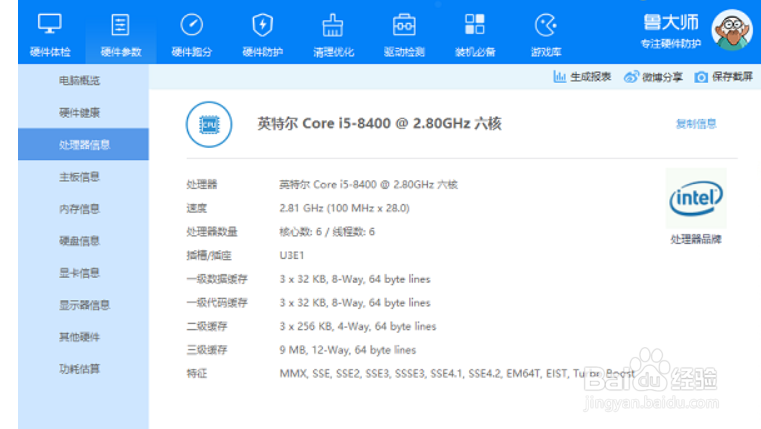Select 显示器信息 in the sidebar
This screenshot has height=429, width=761.
(83, 305)
